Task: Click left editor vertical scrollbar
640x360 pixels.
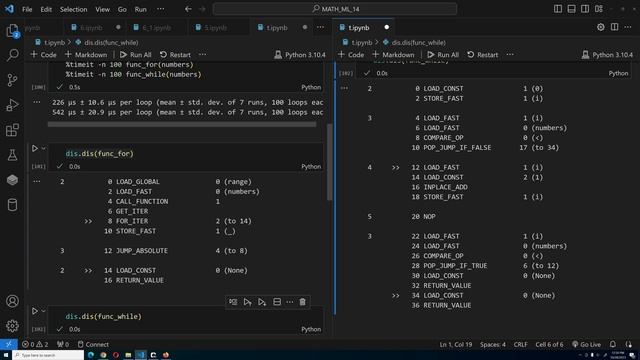Action: [x=330, y=162]
